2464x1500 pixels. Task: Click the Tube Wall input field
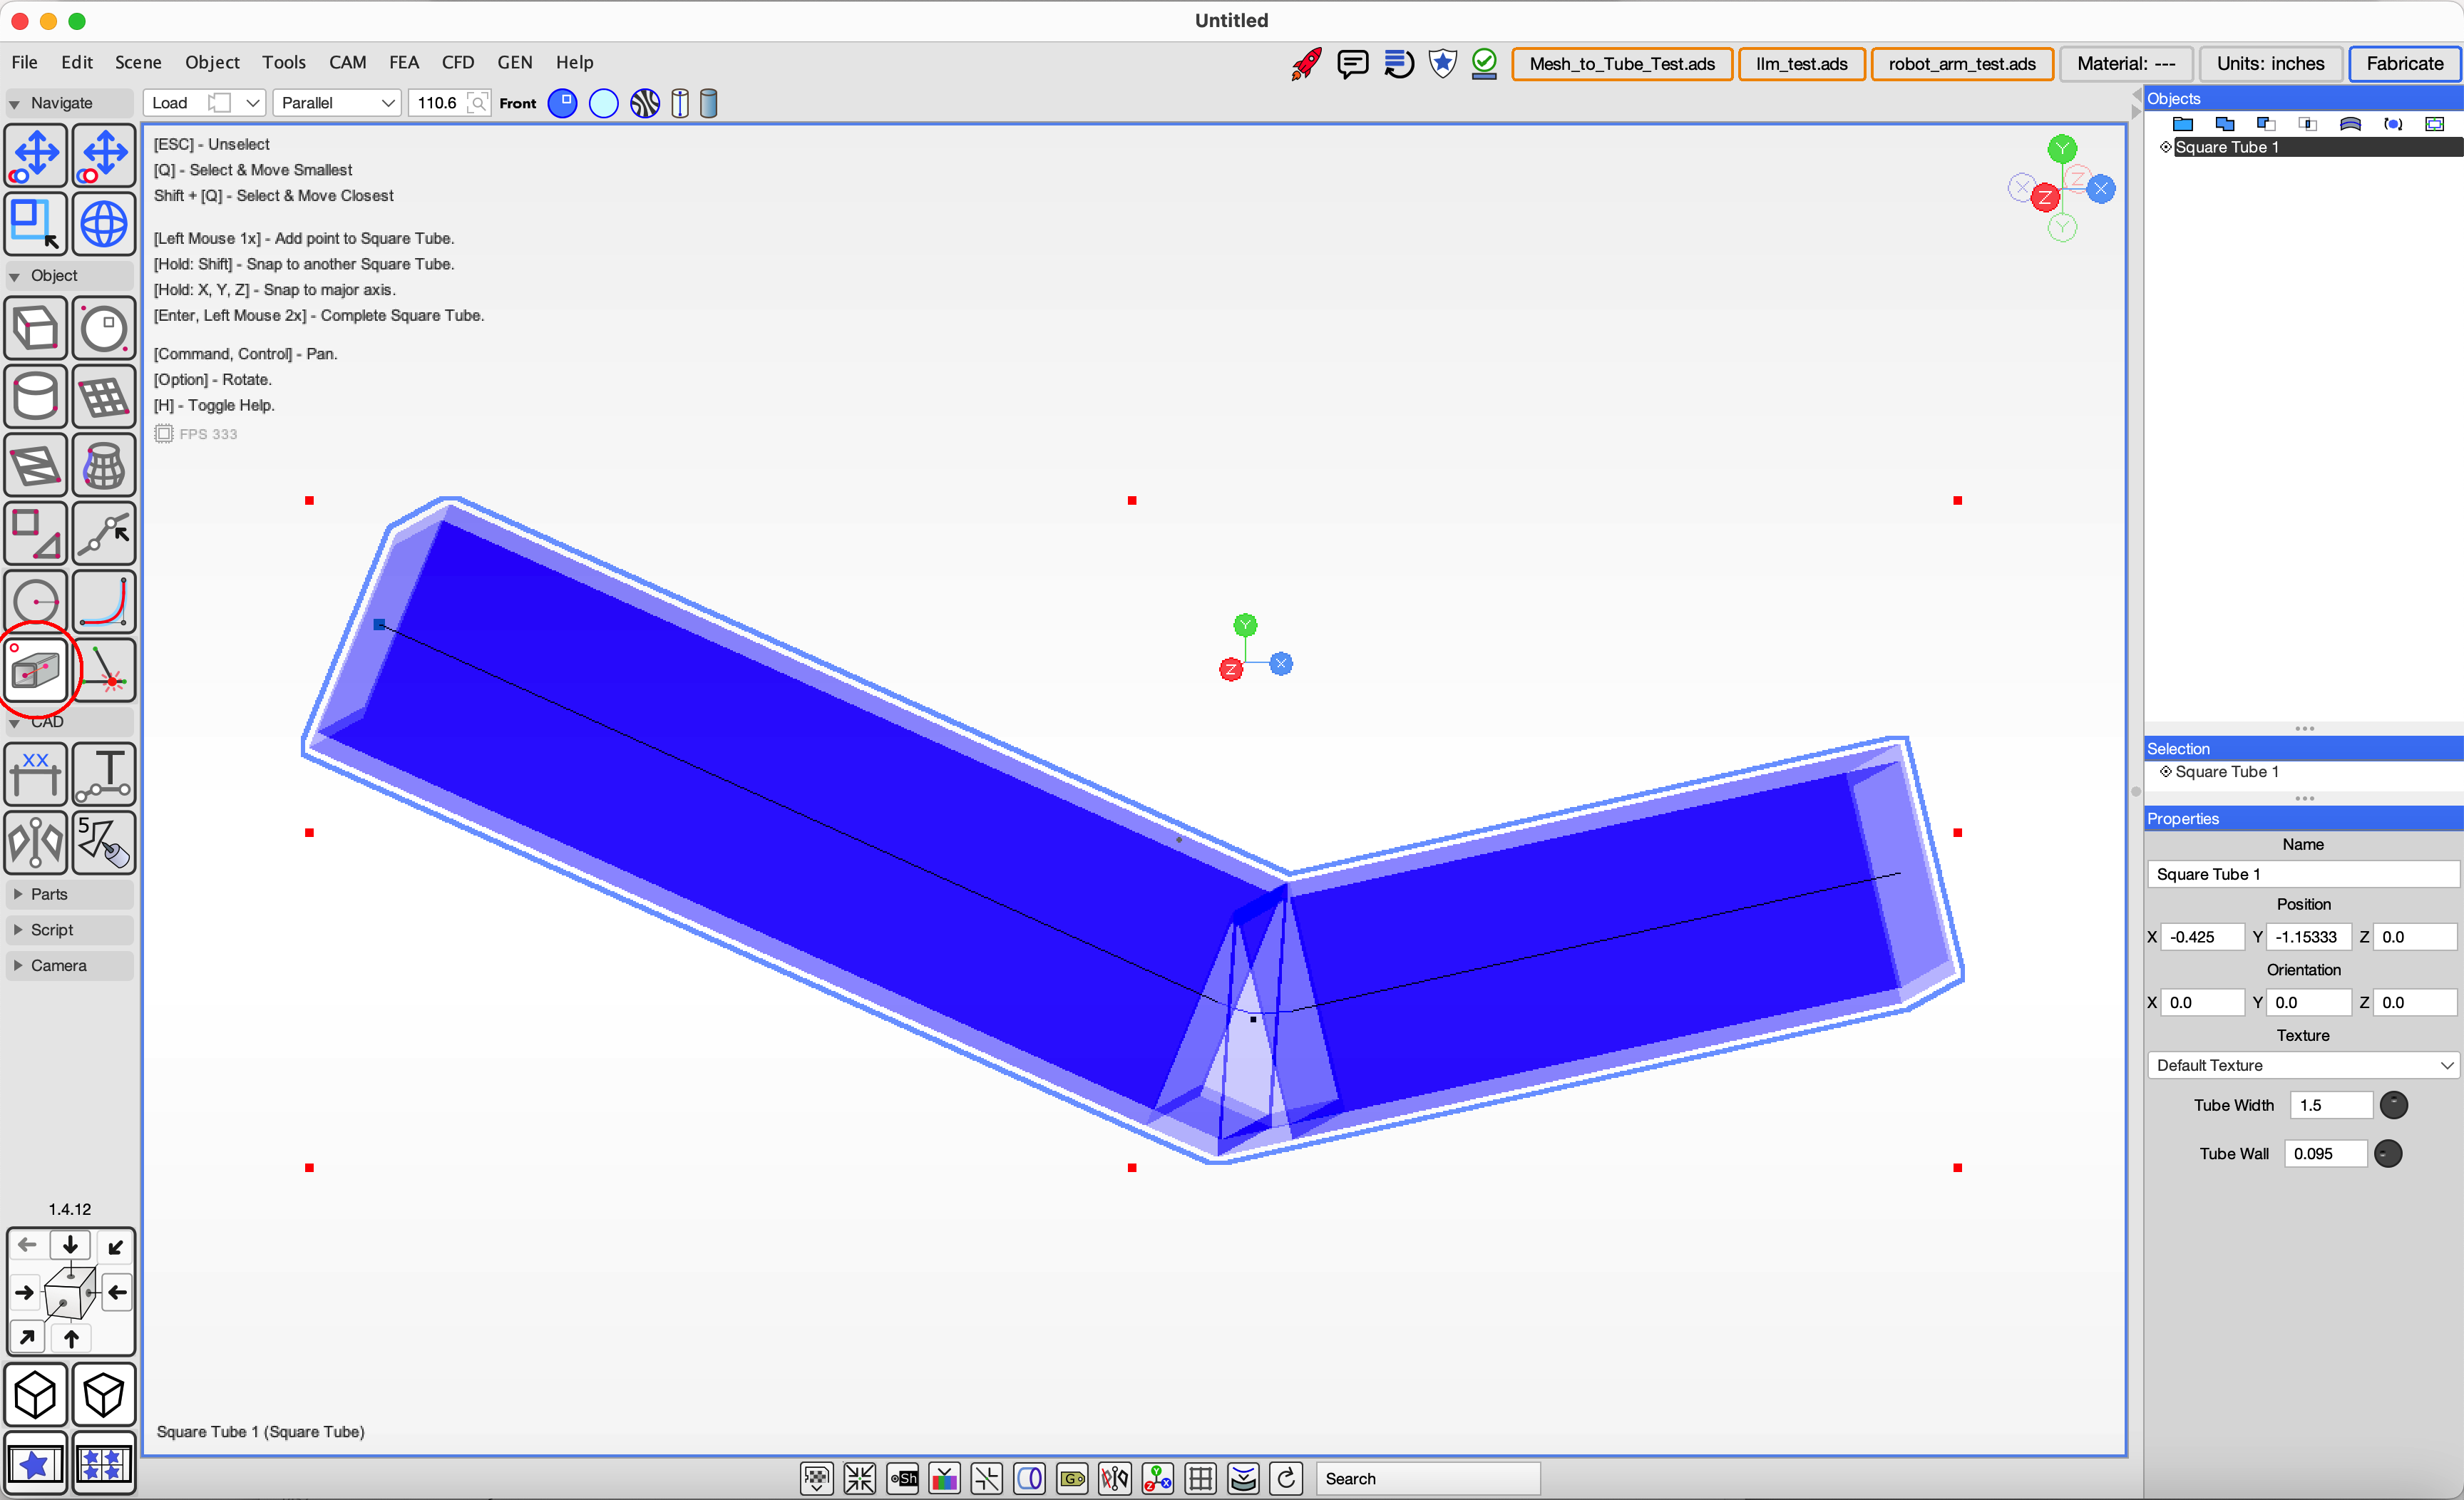click(2325, 1153)
